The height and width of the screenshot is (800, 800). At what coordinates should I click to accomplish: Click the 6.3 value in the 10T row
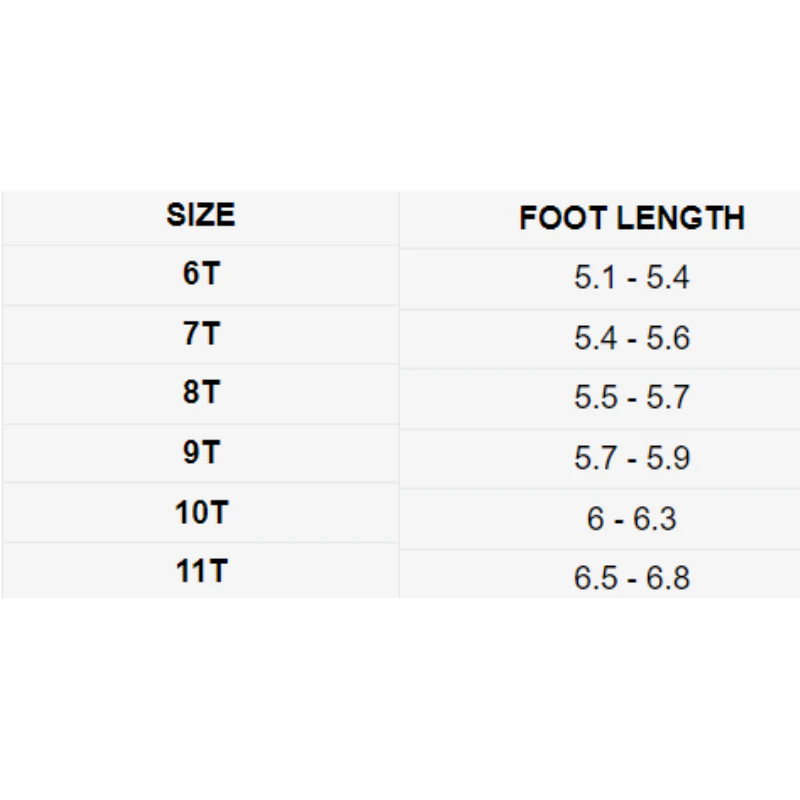(656, 519)
